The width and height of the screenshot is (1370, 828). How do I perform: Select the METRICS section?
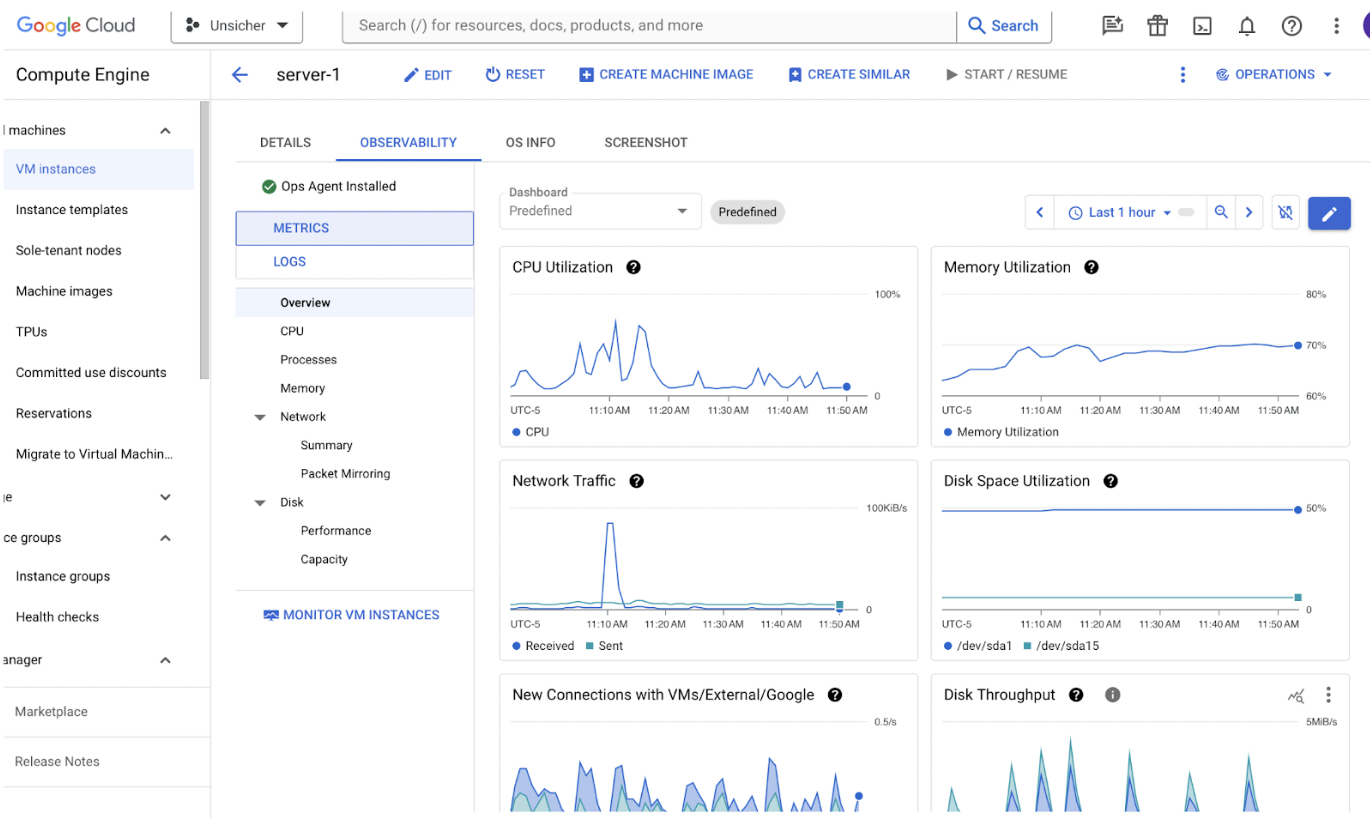pos(355,228)
